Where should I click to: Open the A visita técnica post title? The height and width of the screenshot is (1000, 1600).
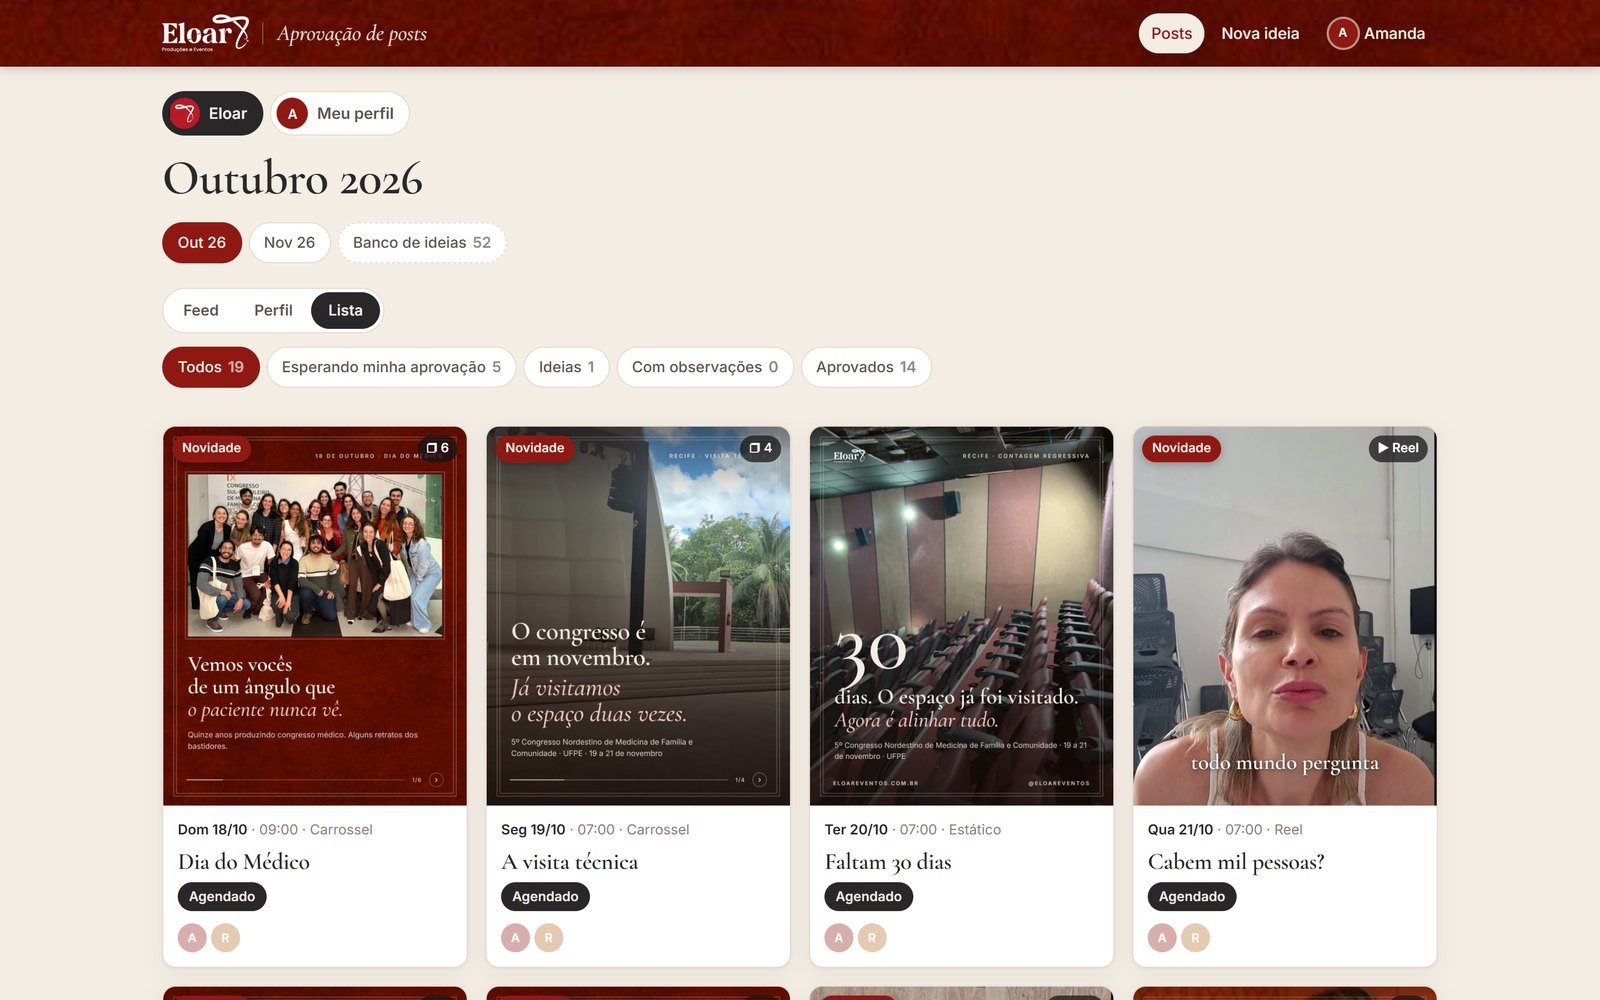point(570,862)
